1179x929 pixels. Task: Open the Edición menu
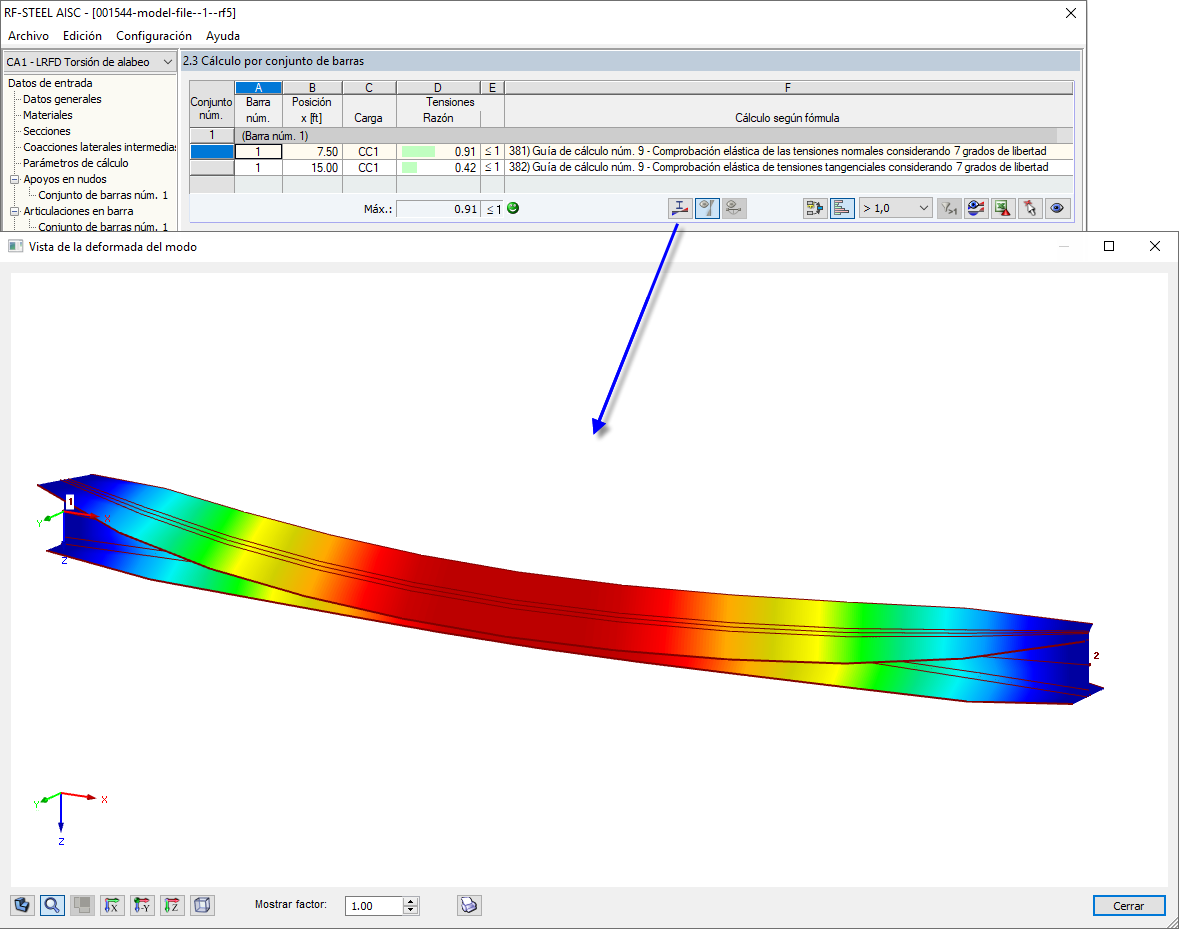coord(82,35)
